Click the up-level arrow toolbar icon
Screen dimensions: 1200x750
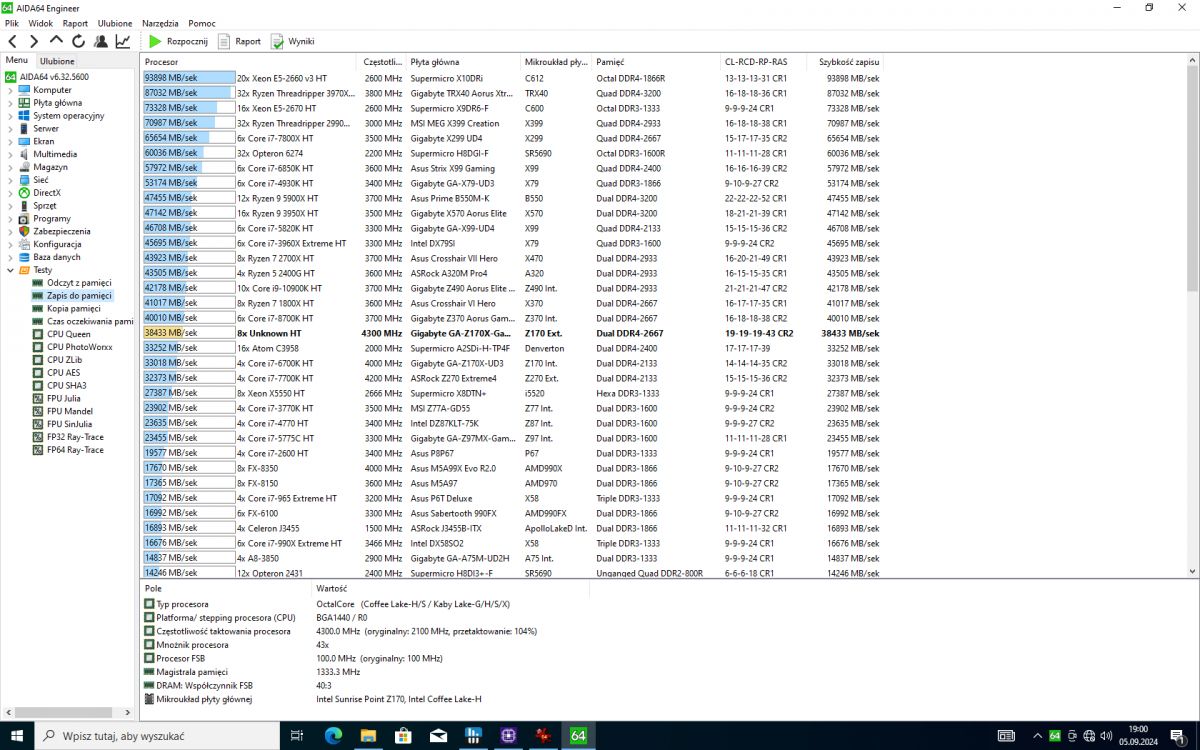(x=56, y=41)
